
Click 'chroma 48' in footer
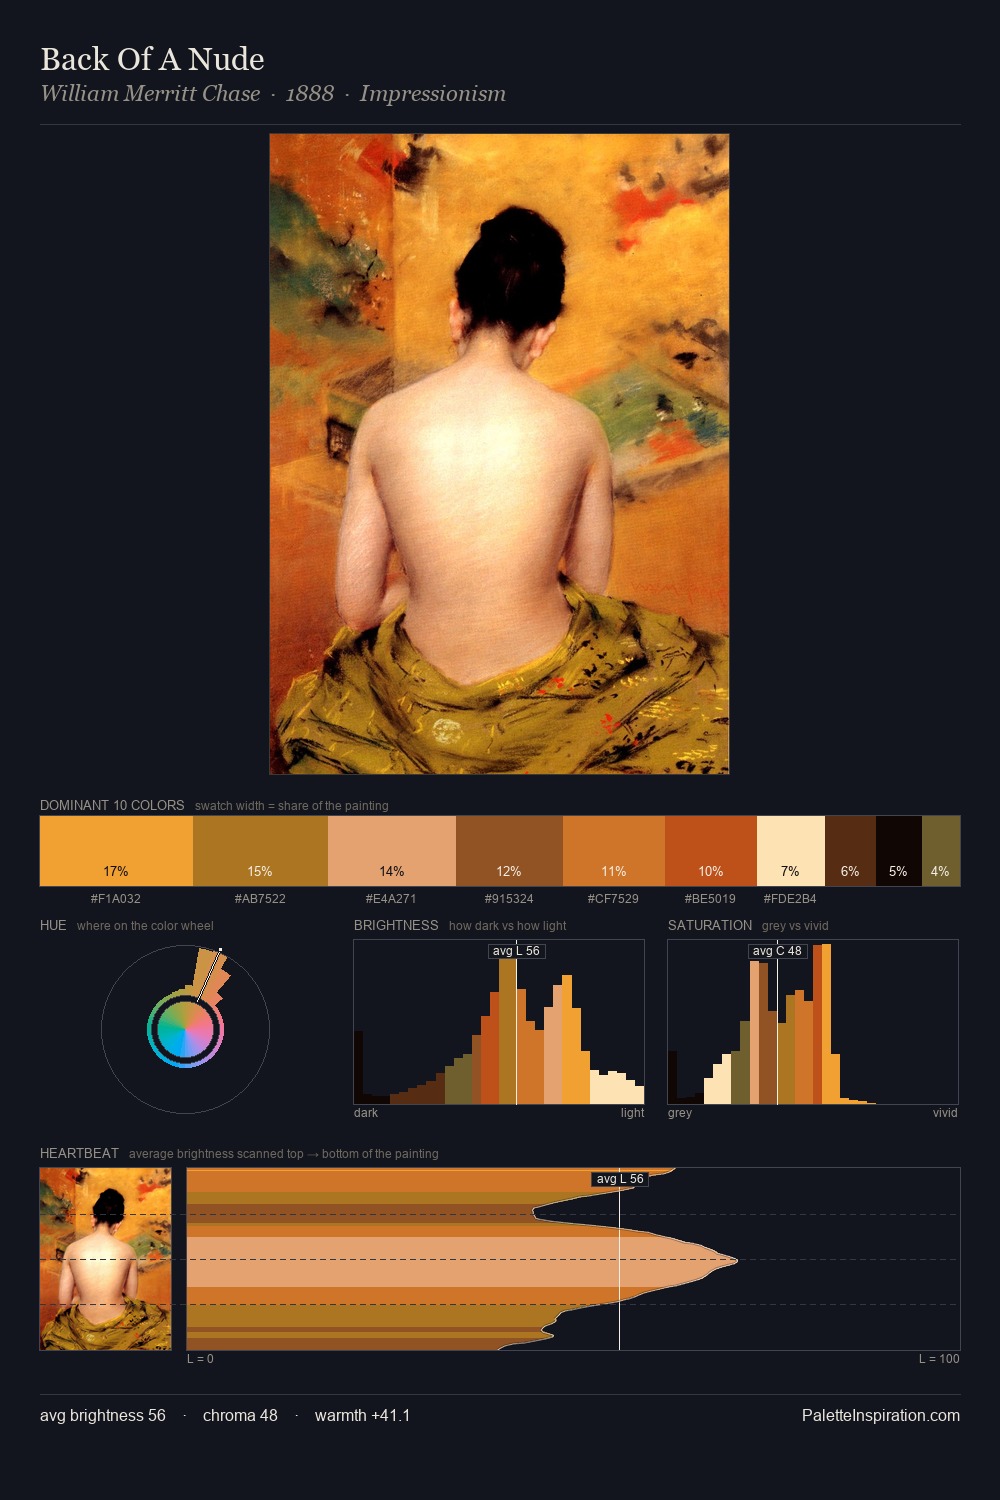tap(240, 1415)
